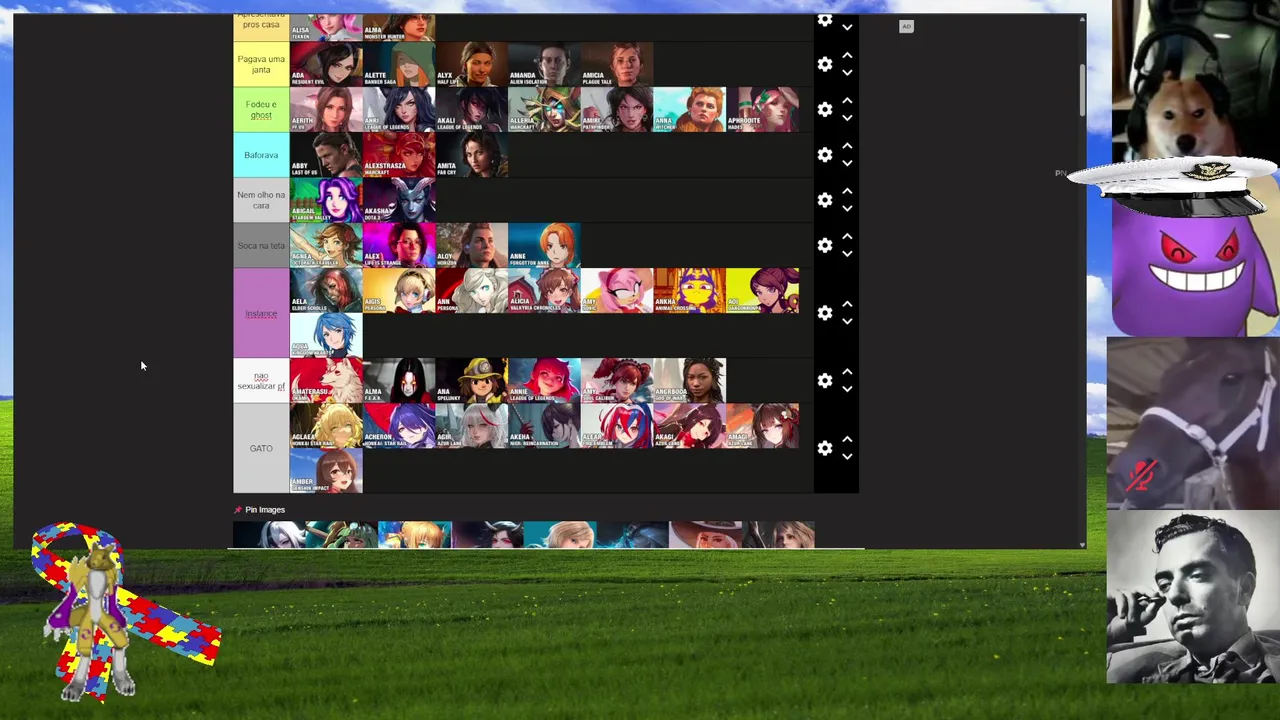Select the Amita Far Cry image
The image size is (1280, 720).
pos(472,154)
